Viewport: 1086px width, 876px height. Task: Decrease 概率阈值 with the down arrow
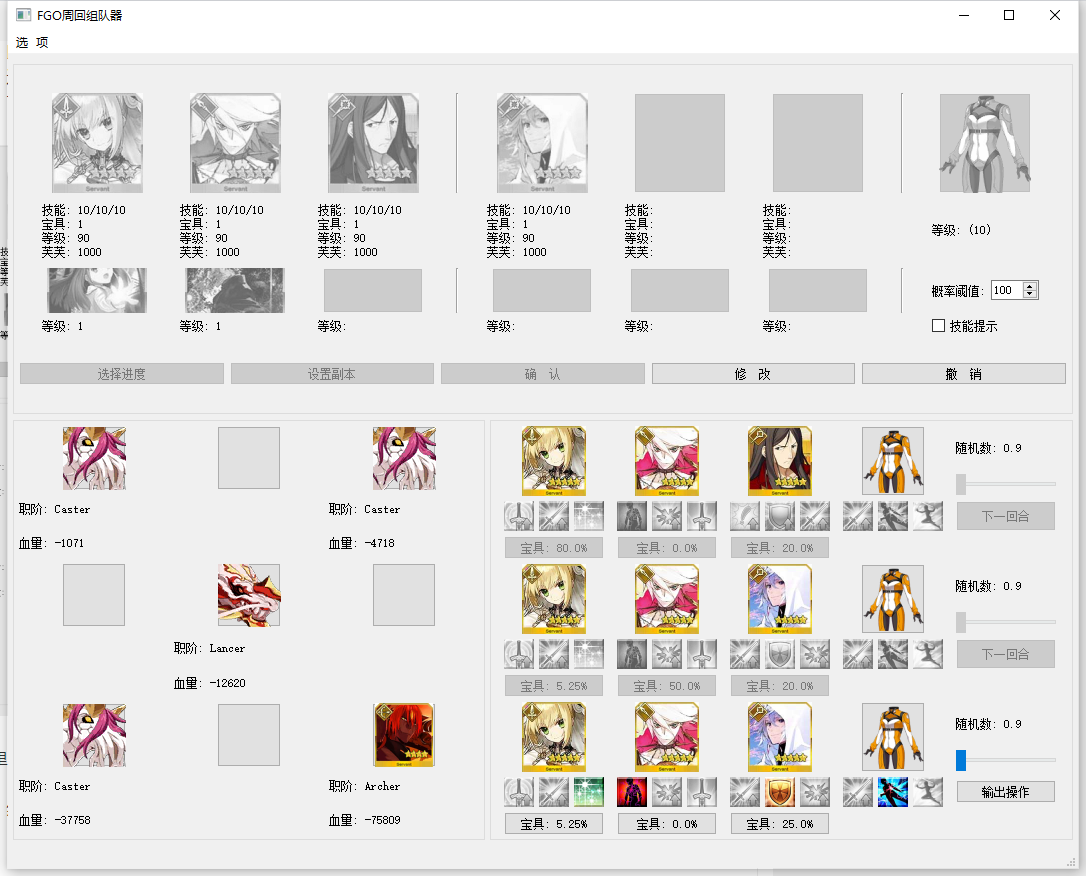click(1030, 294)
